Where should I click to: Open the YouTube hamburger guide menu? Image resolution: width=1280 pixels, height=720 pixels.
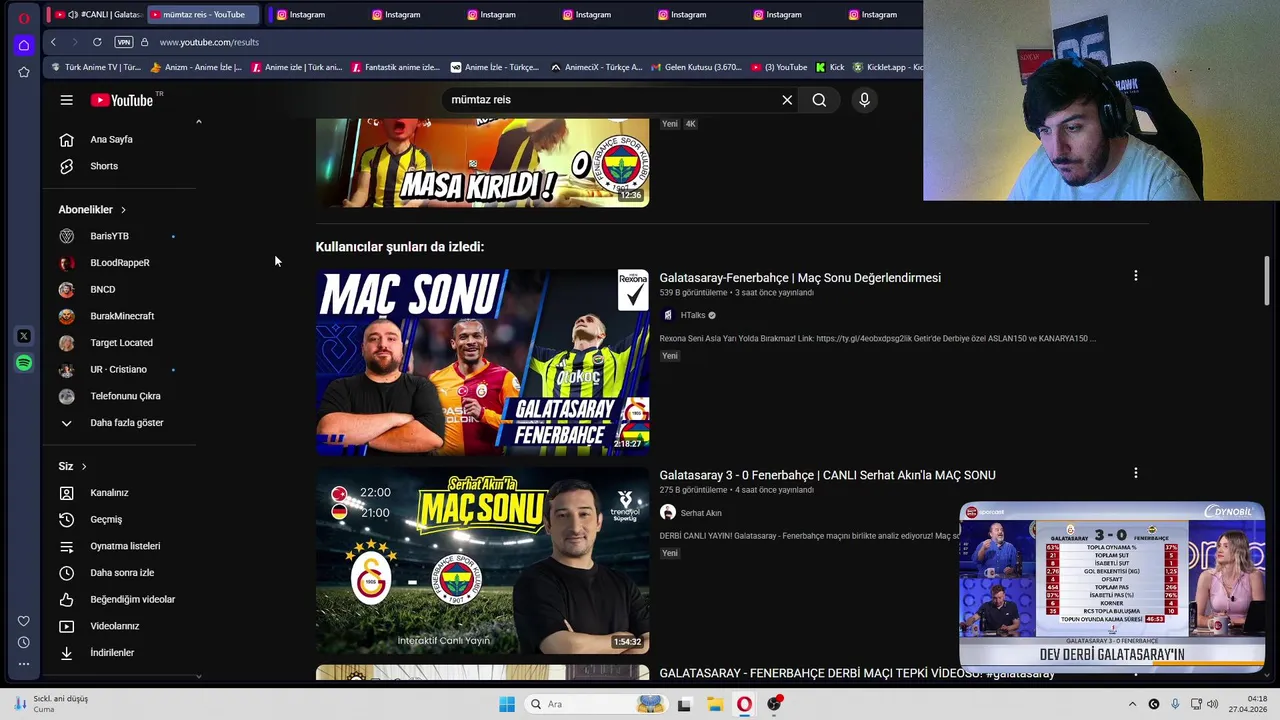click(x=66, y=100)
